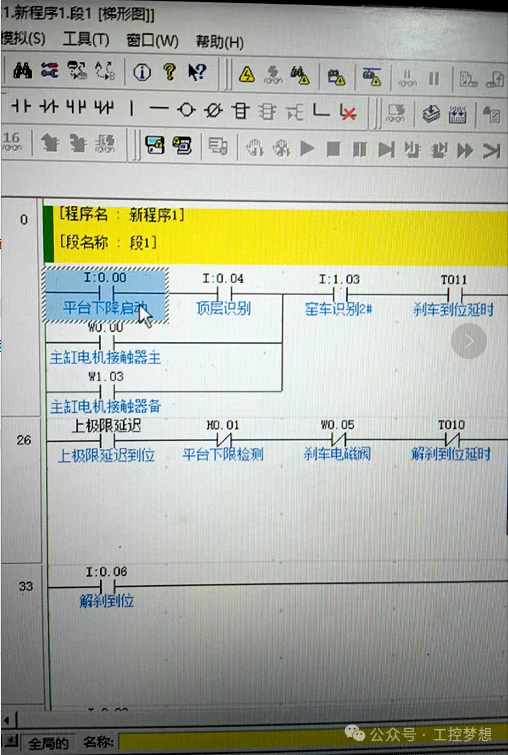The width and height of the screenshot is (508, 755).
Task: Click rung number 33 in margin
Action: point(26,586)
